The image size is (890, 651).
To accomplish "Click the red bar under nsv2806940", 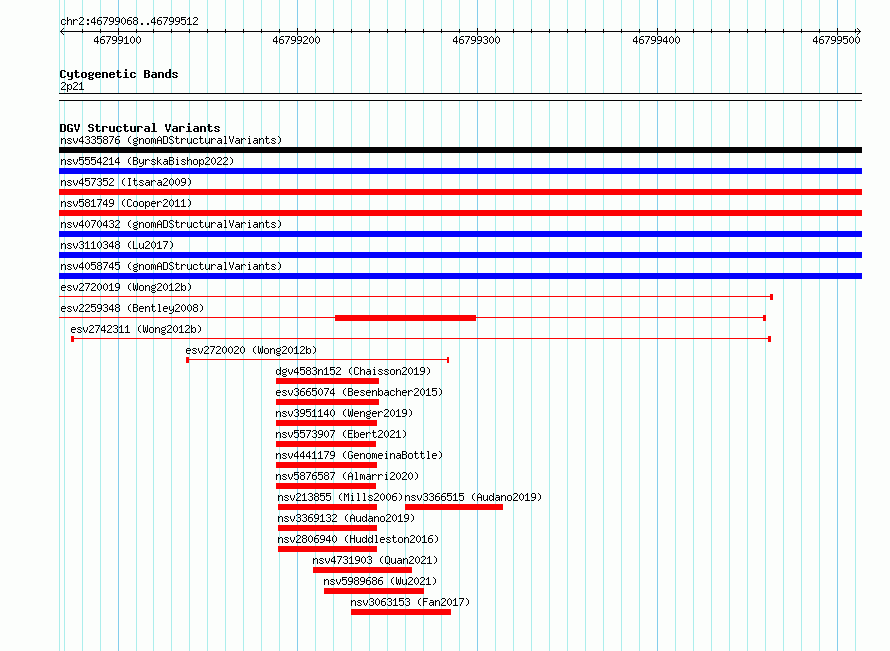I will click(328, 549).
